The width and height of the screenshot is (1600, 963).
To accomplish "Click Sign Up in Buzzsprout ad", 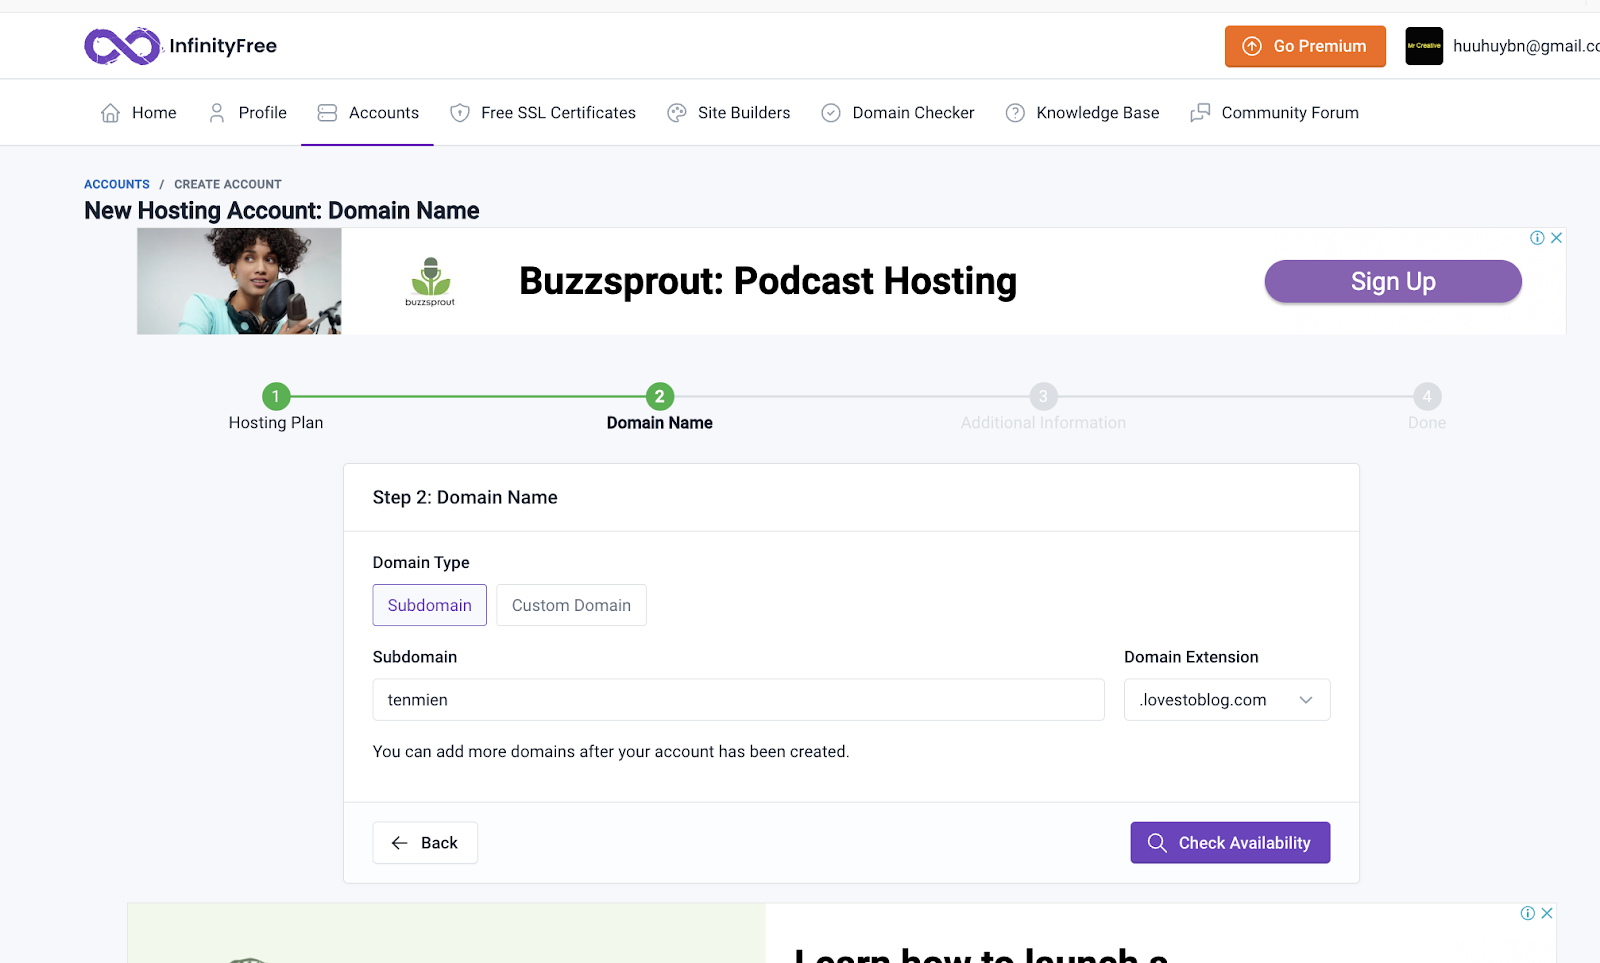I will pos(1393,282).
